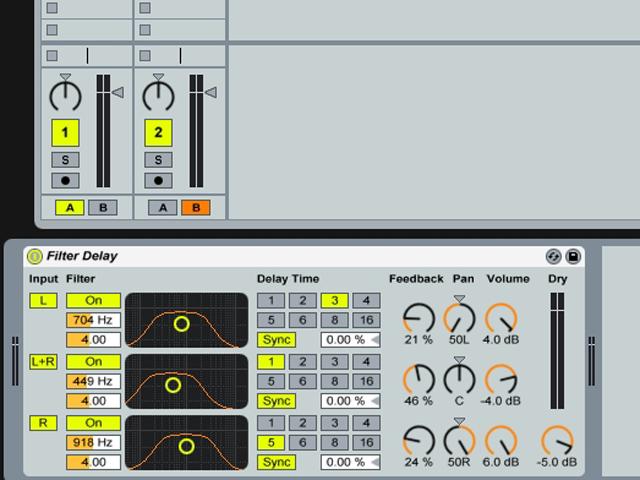This screenshot has width=640, height=480.
Task: Click L+R channel filter bandwidth 4.00 field
Action: (x=93, y=401)
